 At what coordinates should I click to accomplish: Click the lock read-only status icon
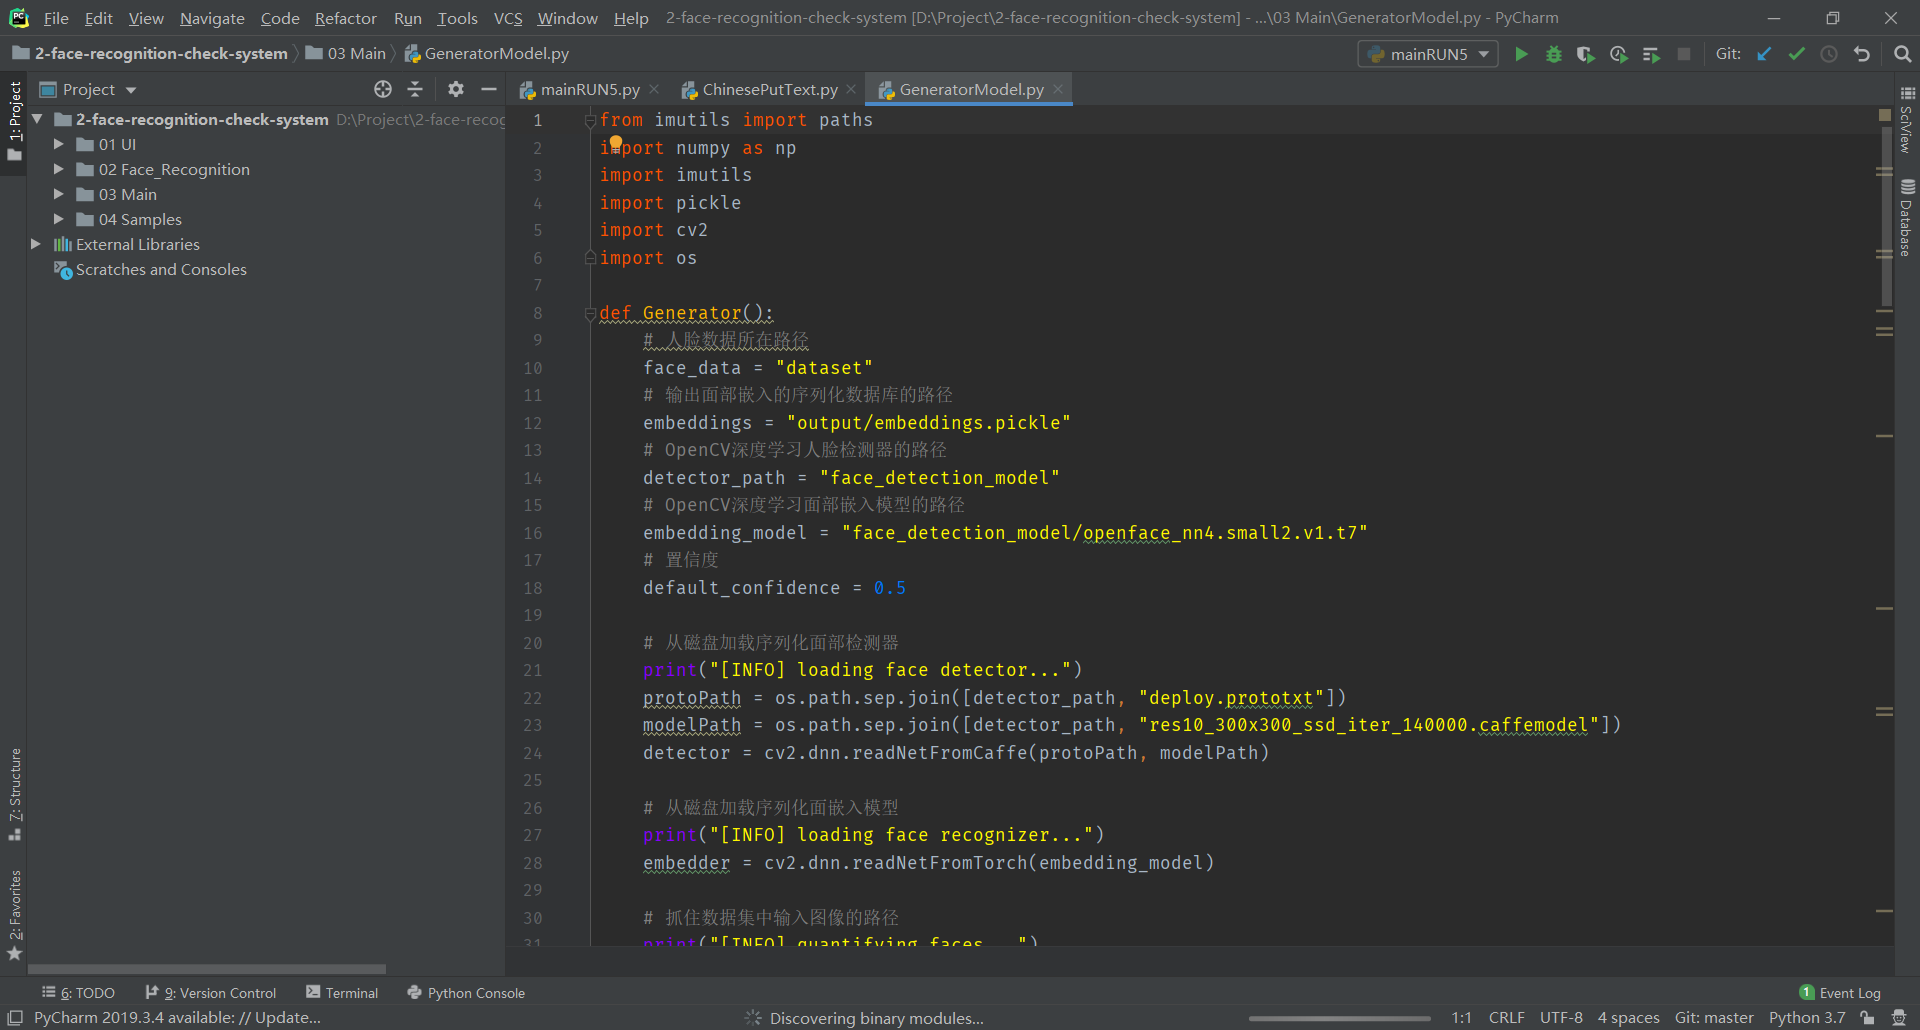[1867, 1018]
